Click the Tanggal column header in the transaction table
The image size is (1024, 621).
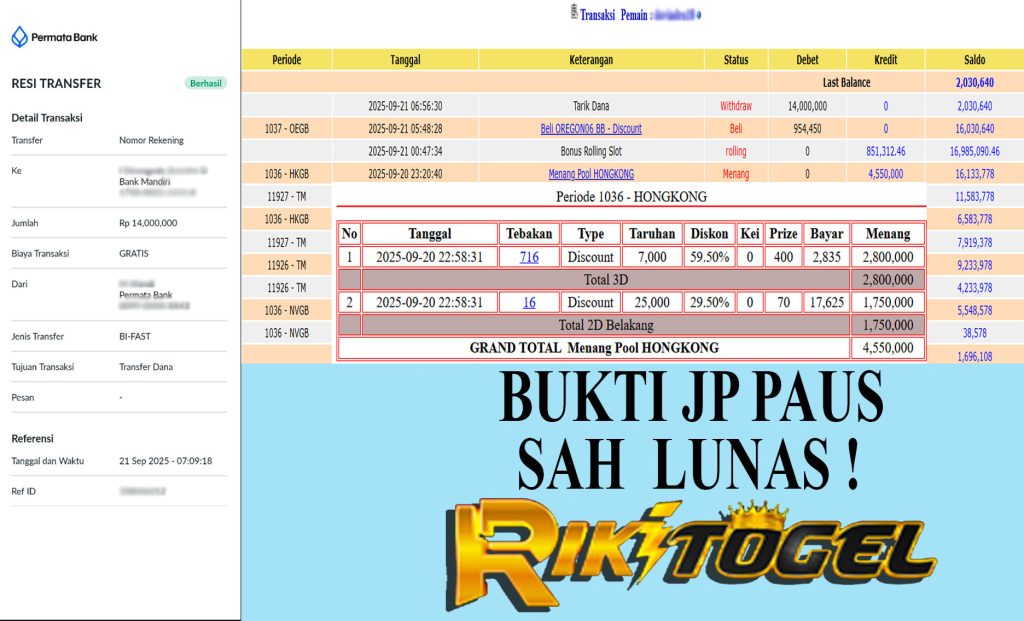[x=405, y=60]
